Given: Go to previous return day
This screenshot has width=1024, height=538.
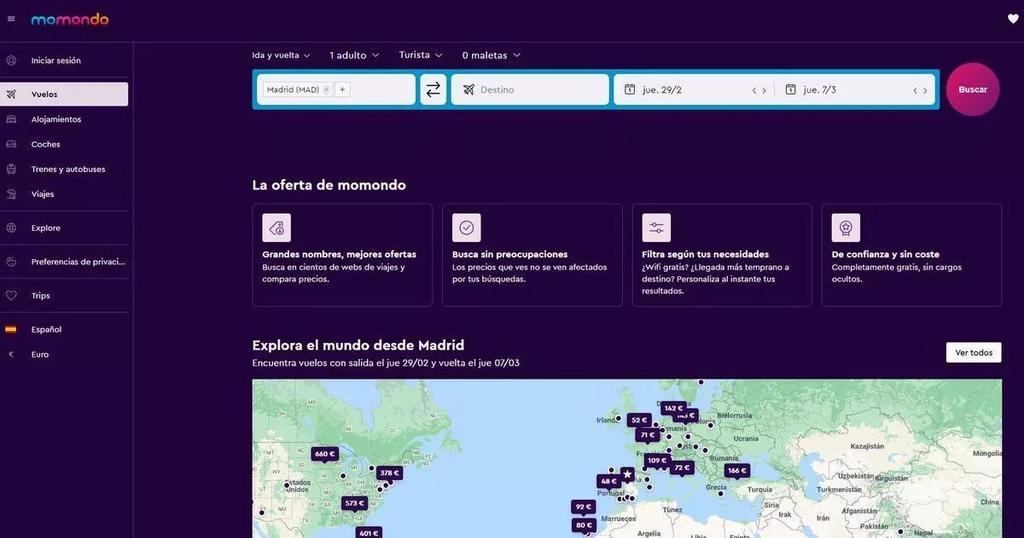Looking at the screenshot, I should pyautogui.click(x=915, y=90).
